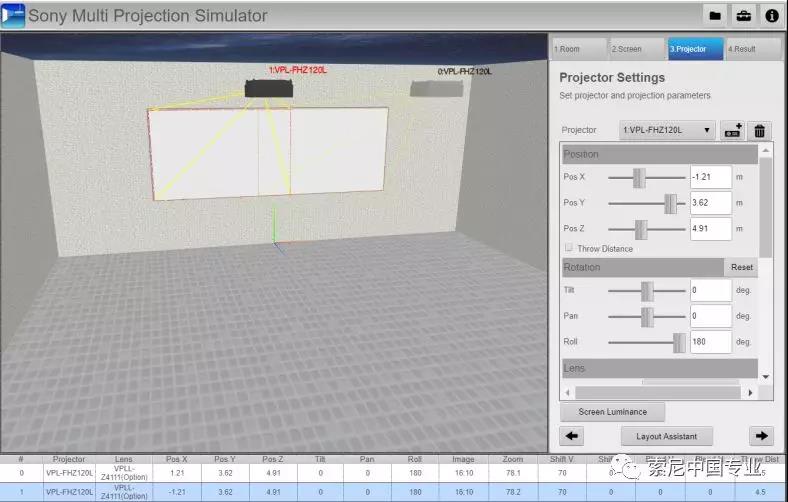This screenshot has height=502, width=788.
Task: Click the Pos Z value field
Action: click(x=711, y=229)
